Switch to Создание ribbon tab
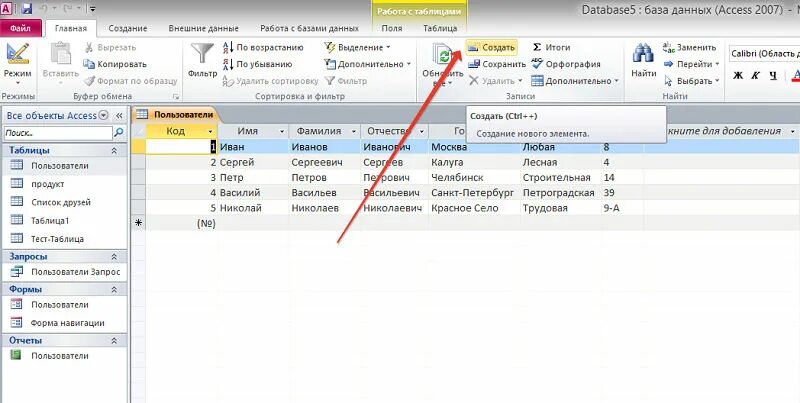Viewport: 800px width, 403px height. [x=128, y=29]
